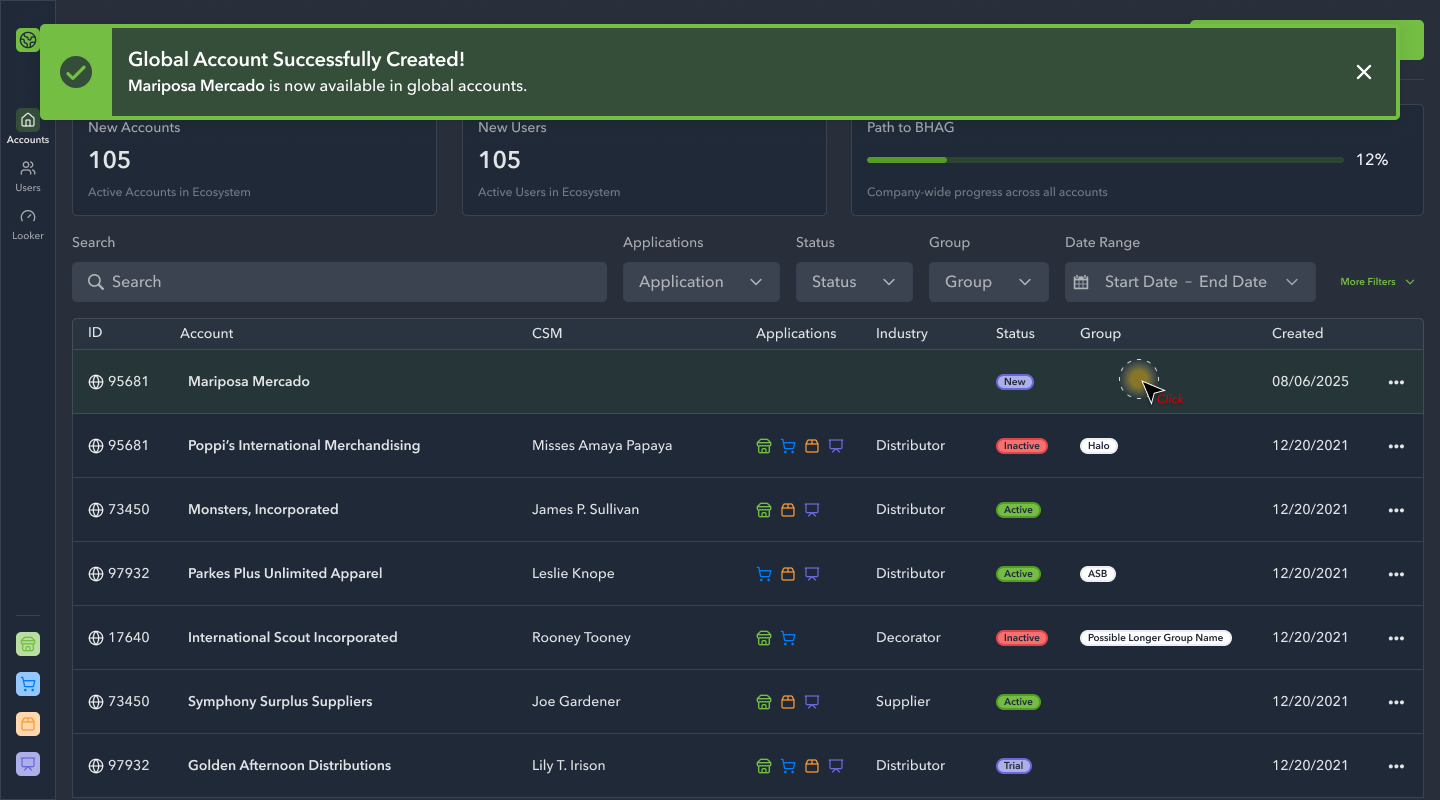Sort by the Created column header
1440x800 pixels.
pyautogui.click(x=1297, y=333)
